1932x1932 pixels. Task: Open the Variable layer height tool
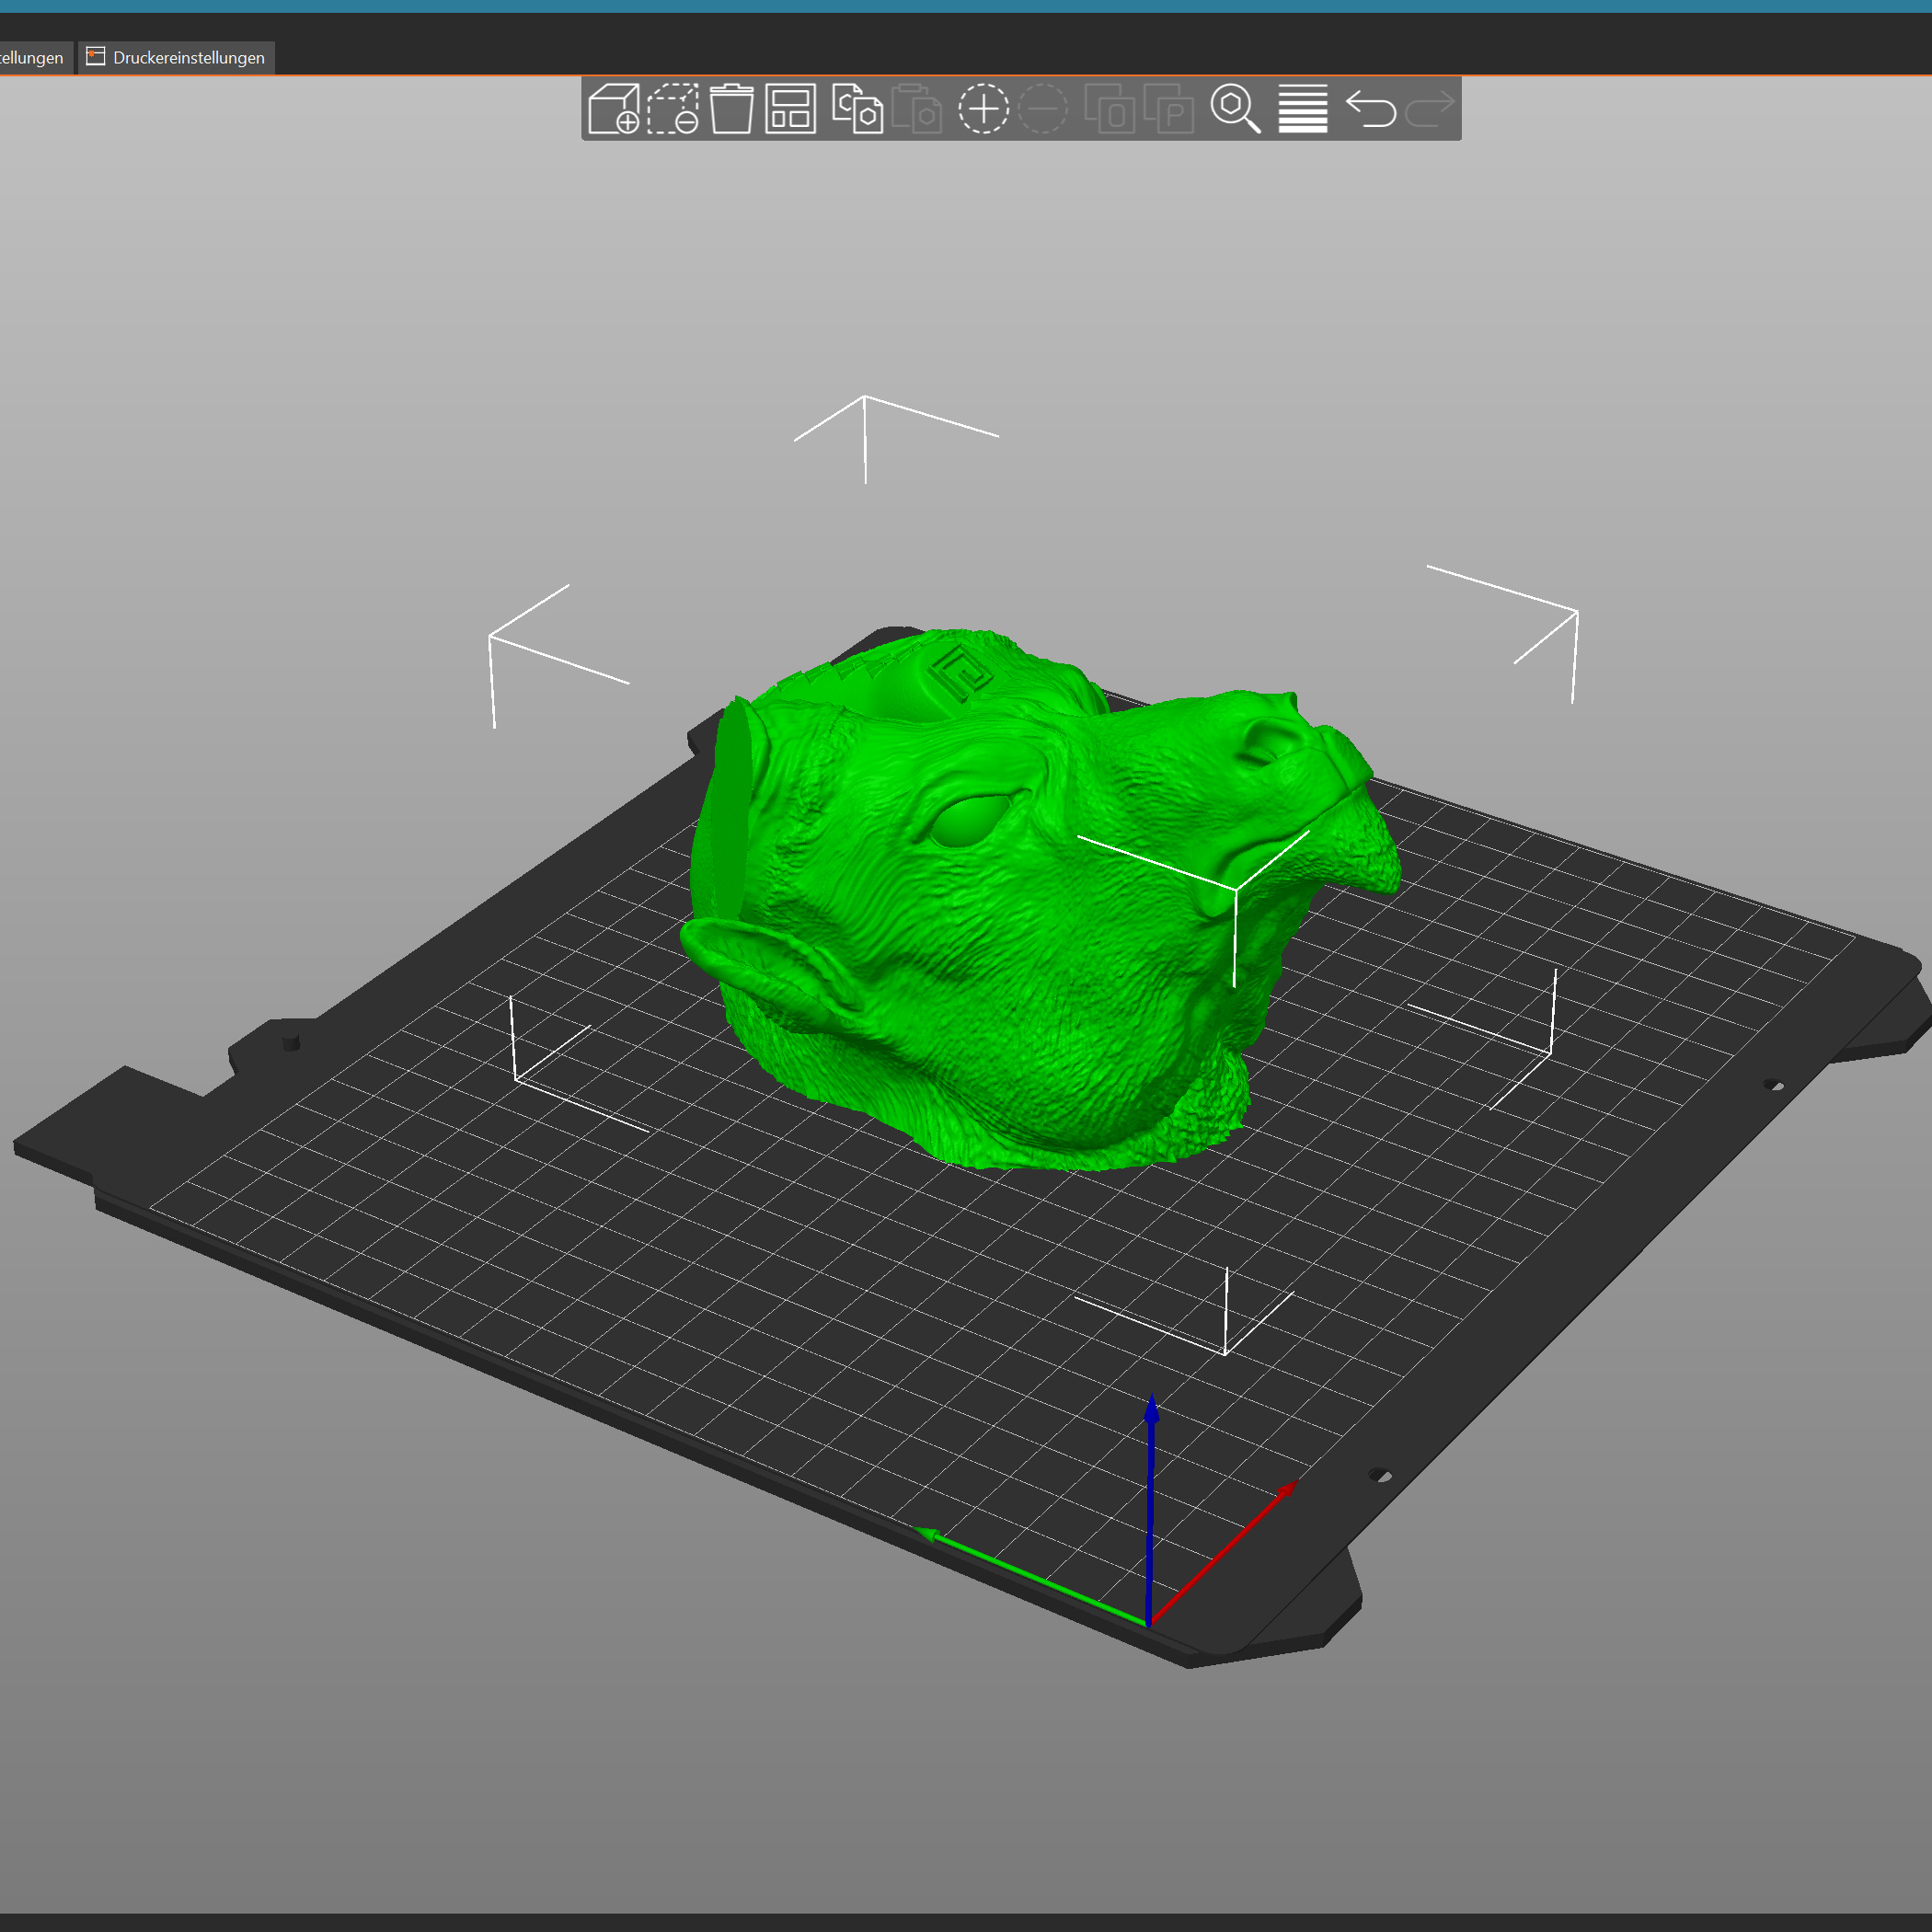click(1302, 109)
